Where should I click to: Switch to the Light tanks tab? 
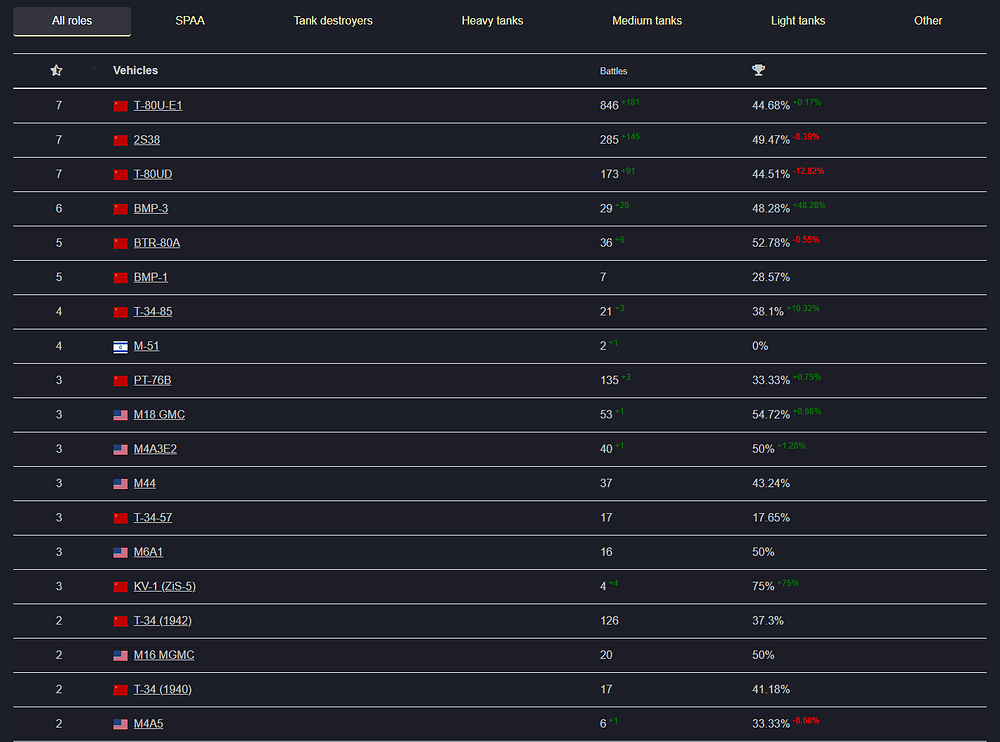(x=798, y=21)
